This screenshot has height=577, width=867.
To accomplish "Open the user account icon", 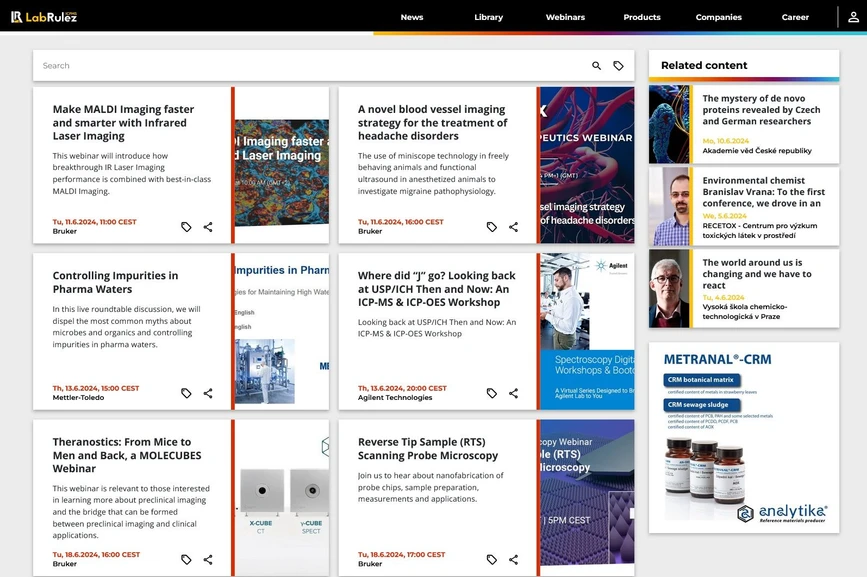I will point(853,17).
